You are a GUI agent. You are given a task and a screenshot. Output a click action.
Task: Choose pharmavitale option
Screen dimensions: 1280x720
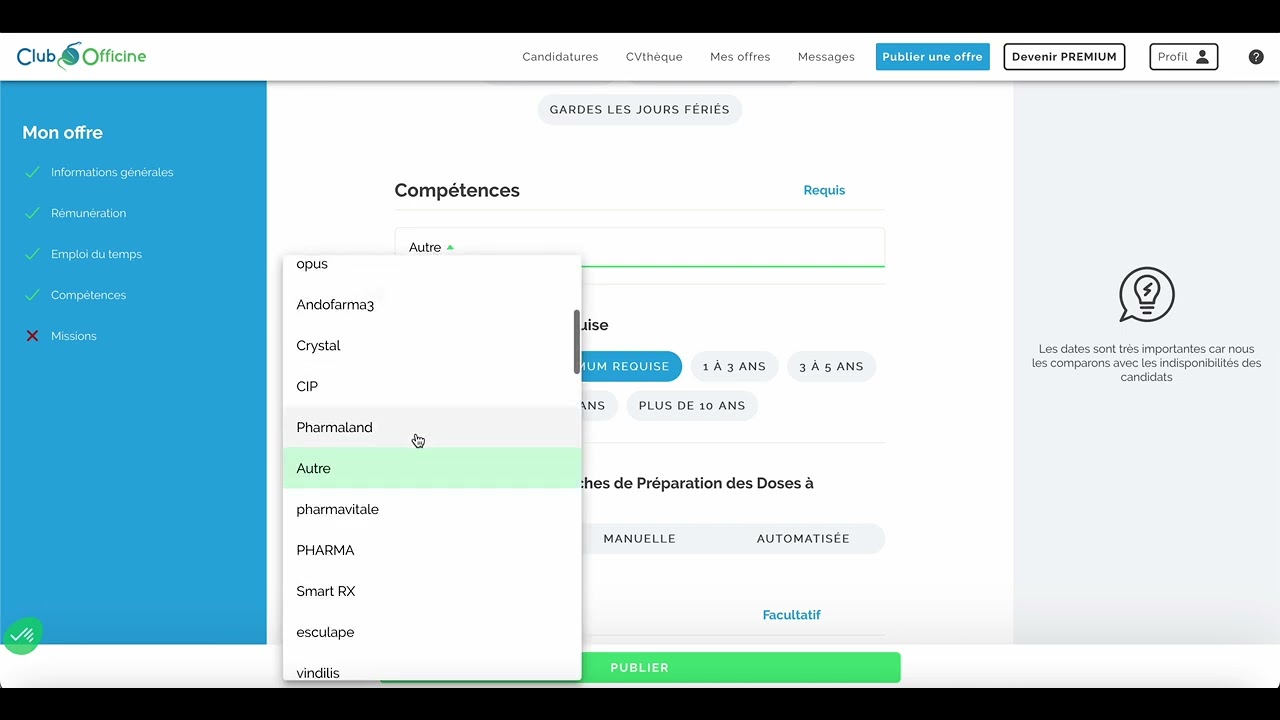pos(432,510)
